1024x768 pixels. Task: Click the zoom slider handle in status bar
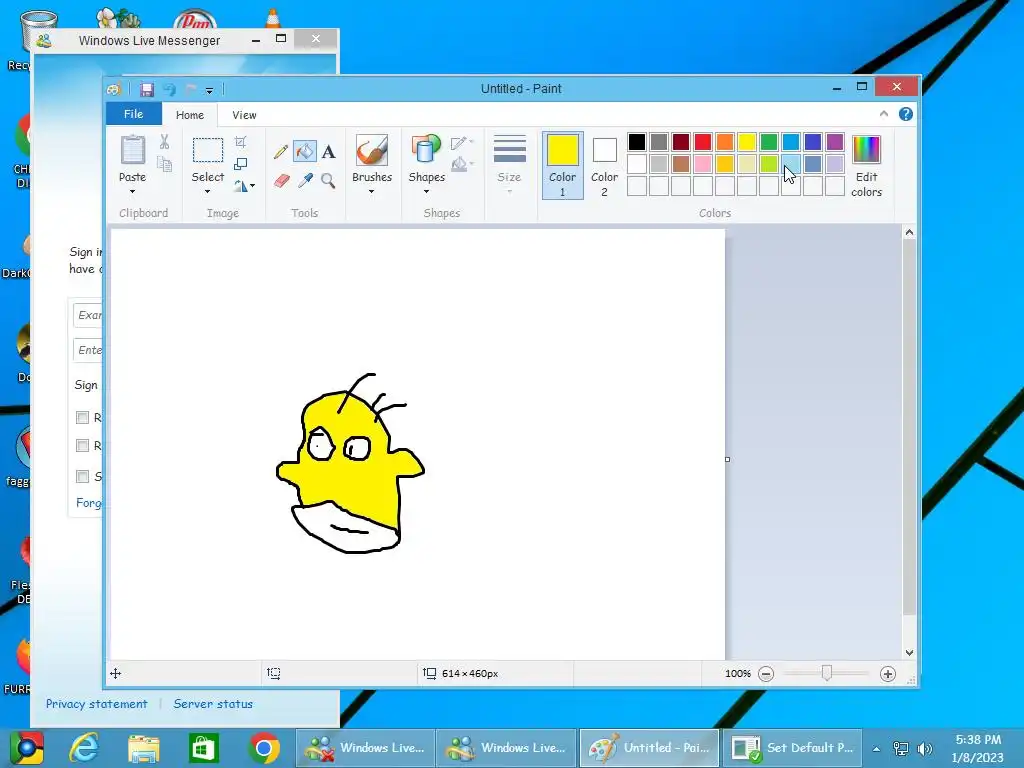pos(827,673)
